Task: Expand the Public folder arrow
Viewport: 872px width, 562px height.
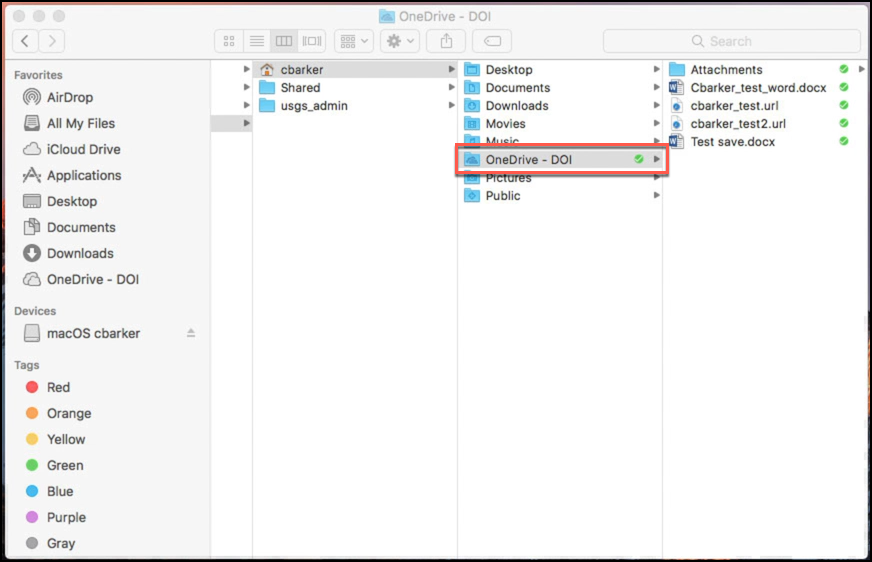Action: (x=657, y=195)
